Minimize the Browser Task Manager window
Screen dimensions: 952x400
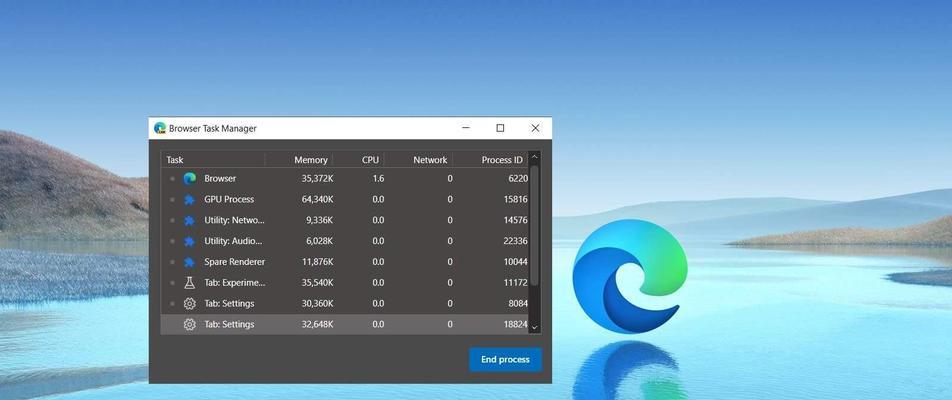(x=466, y=128)
